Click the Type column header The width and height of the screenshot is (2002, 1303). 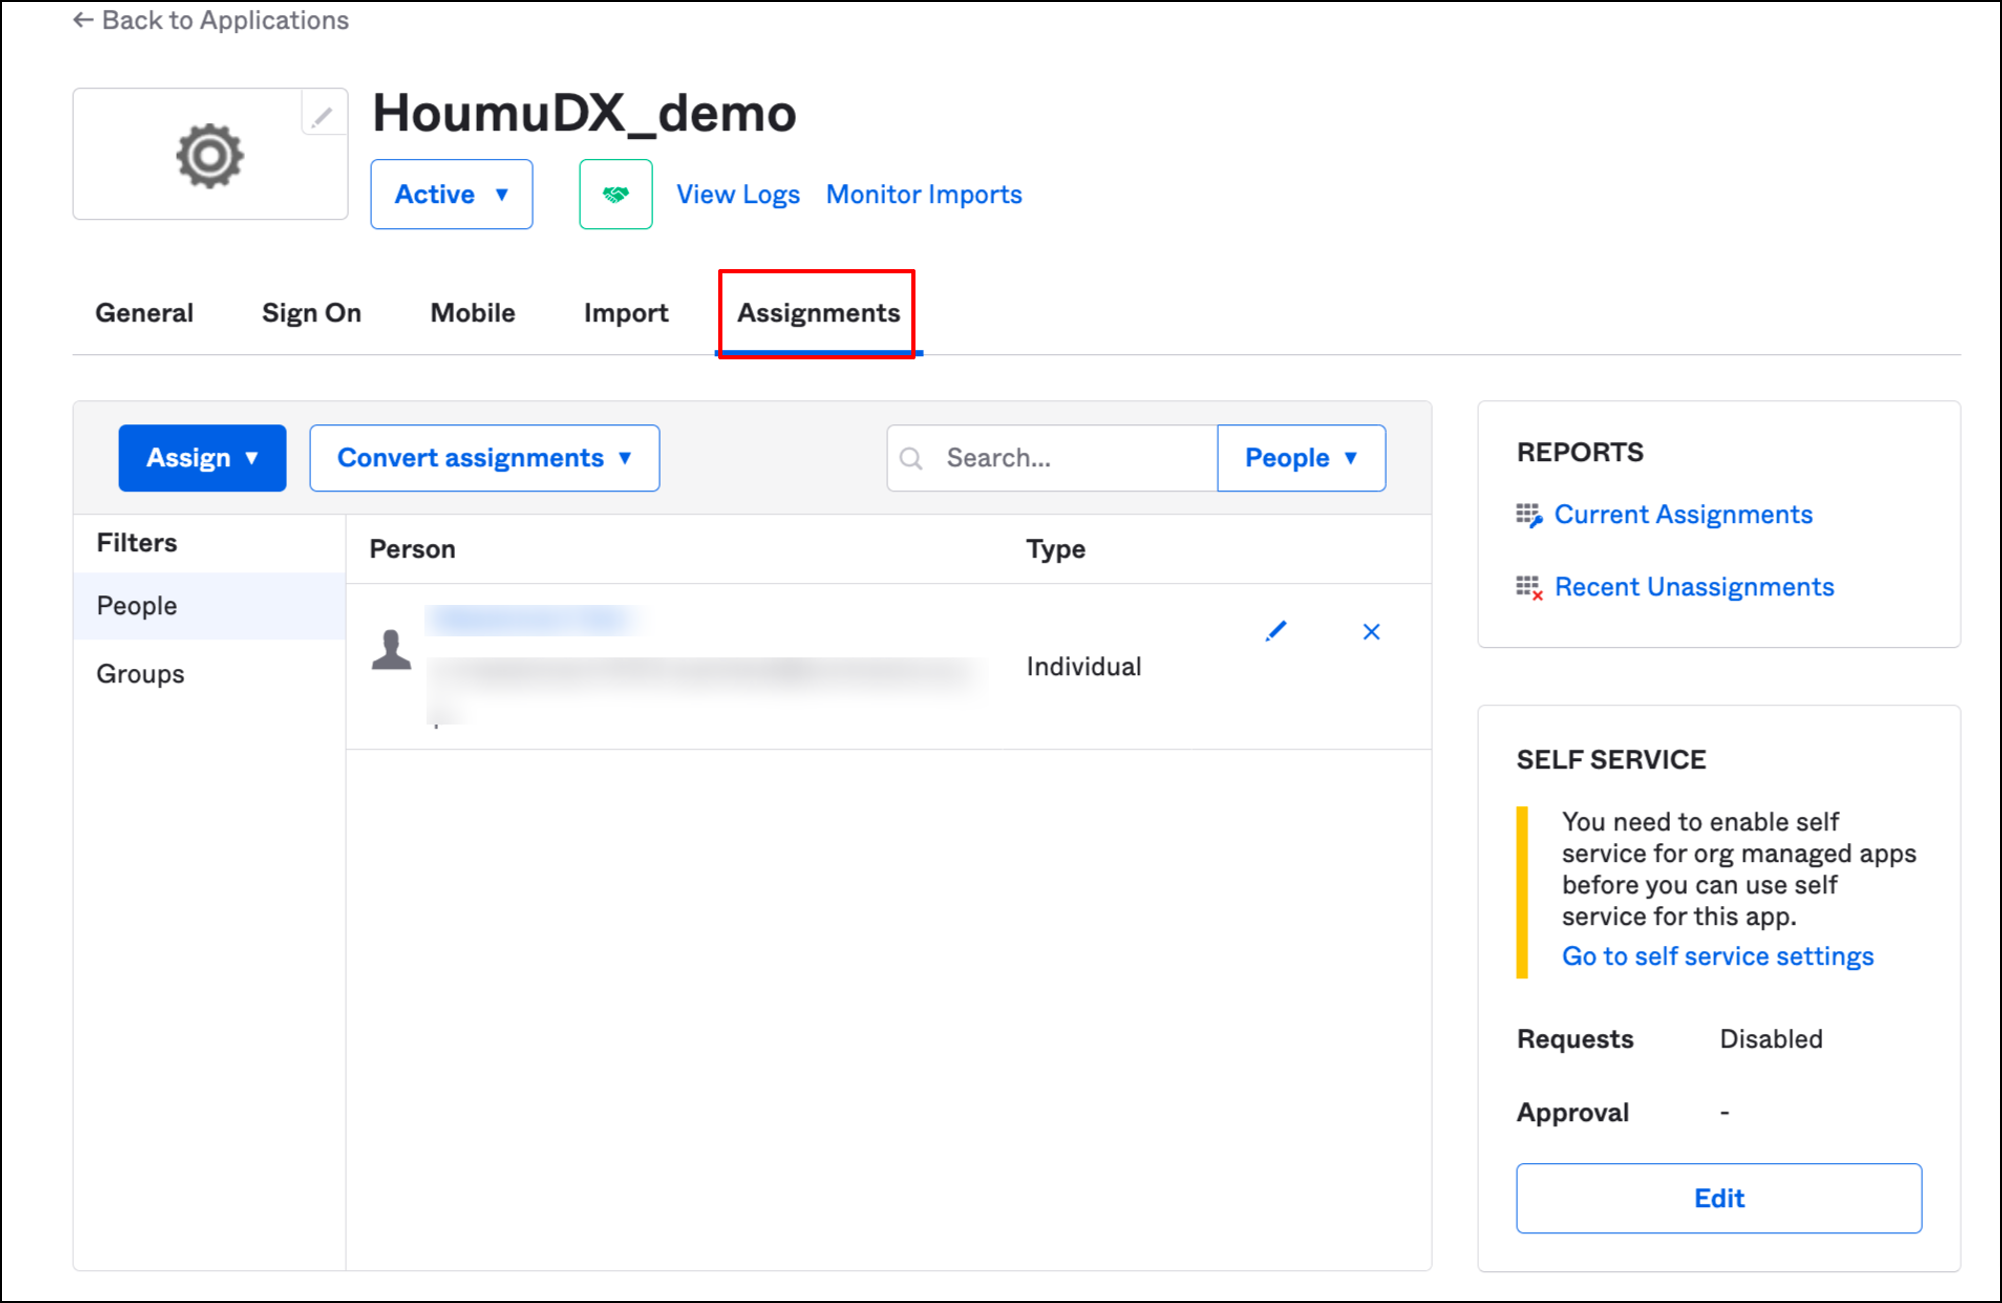pyautogui.click(x=1055, y=549)
